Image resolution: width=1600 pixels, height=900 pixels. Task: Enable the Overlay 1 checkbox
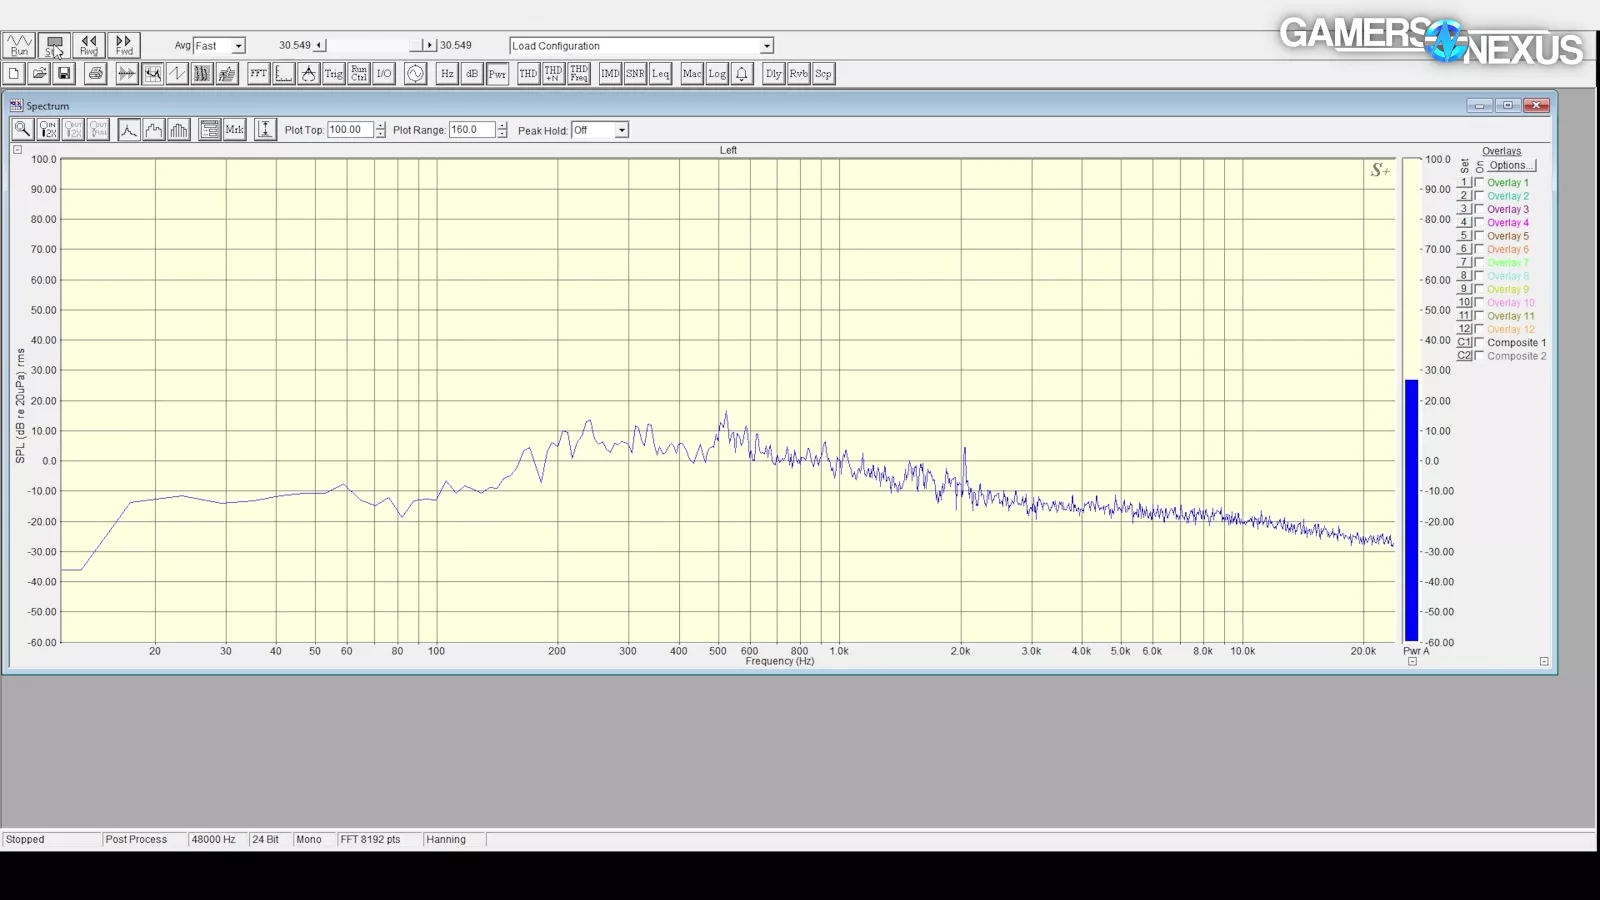point(1479,183)
